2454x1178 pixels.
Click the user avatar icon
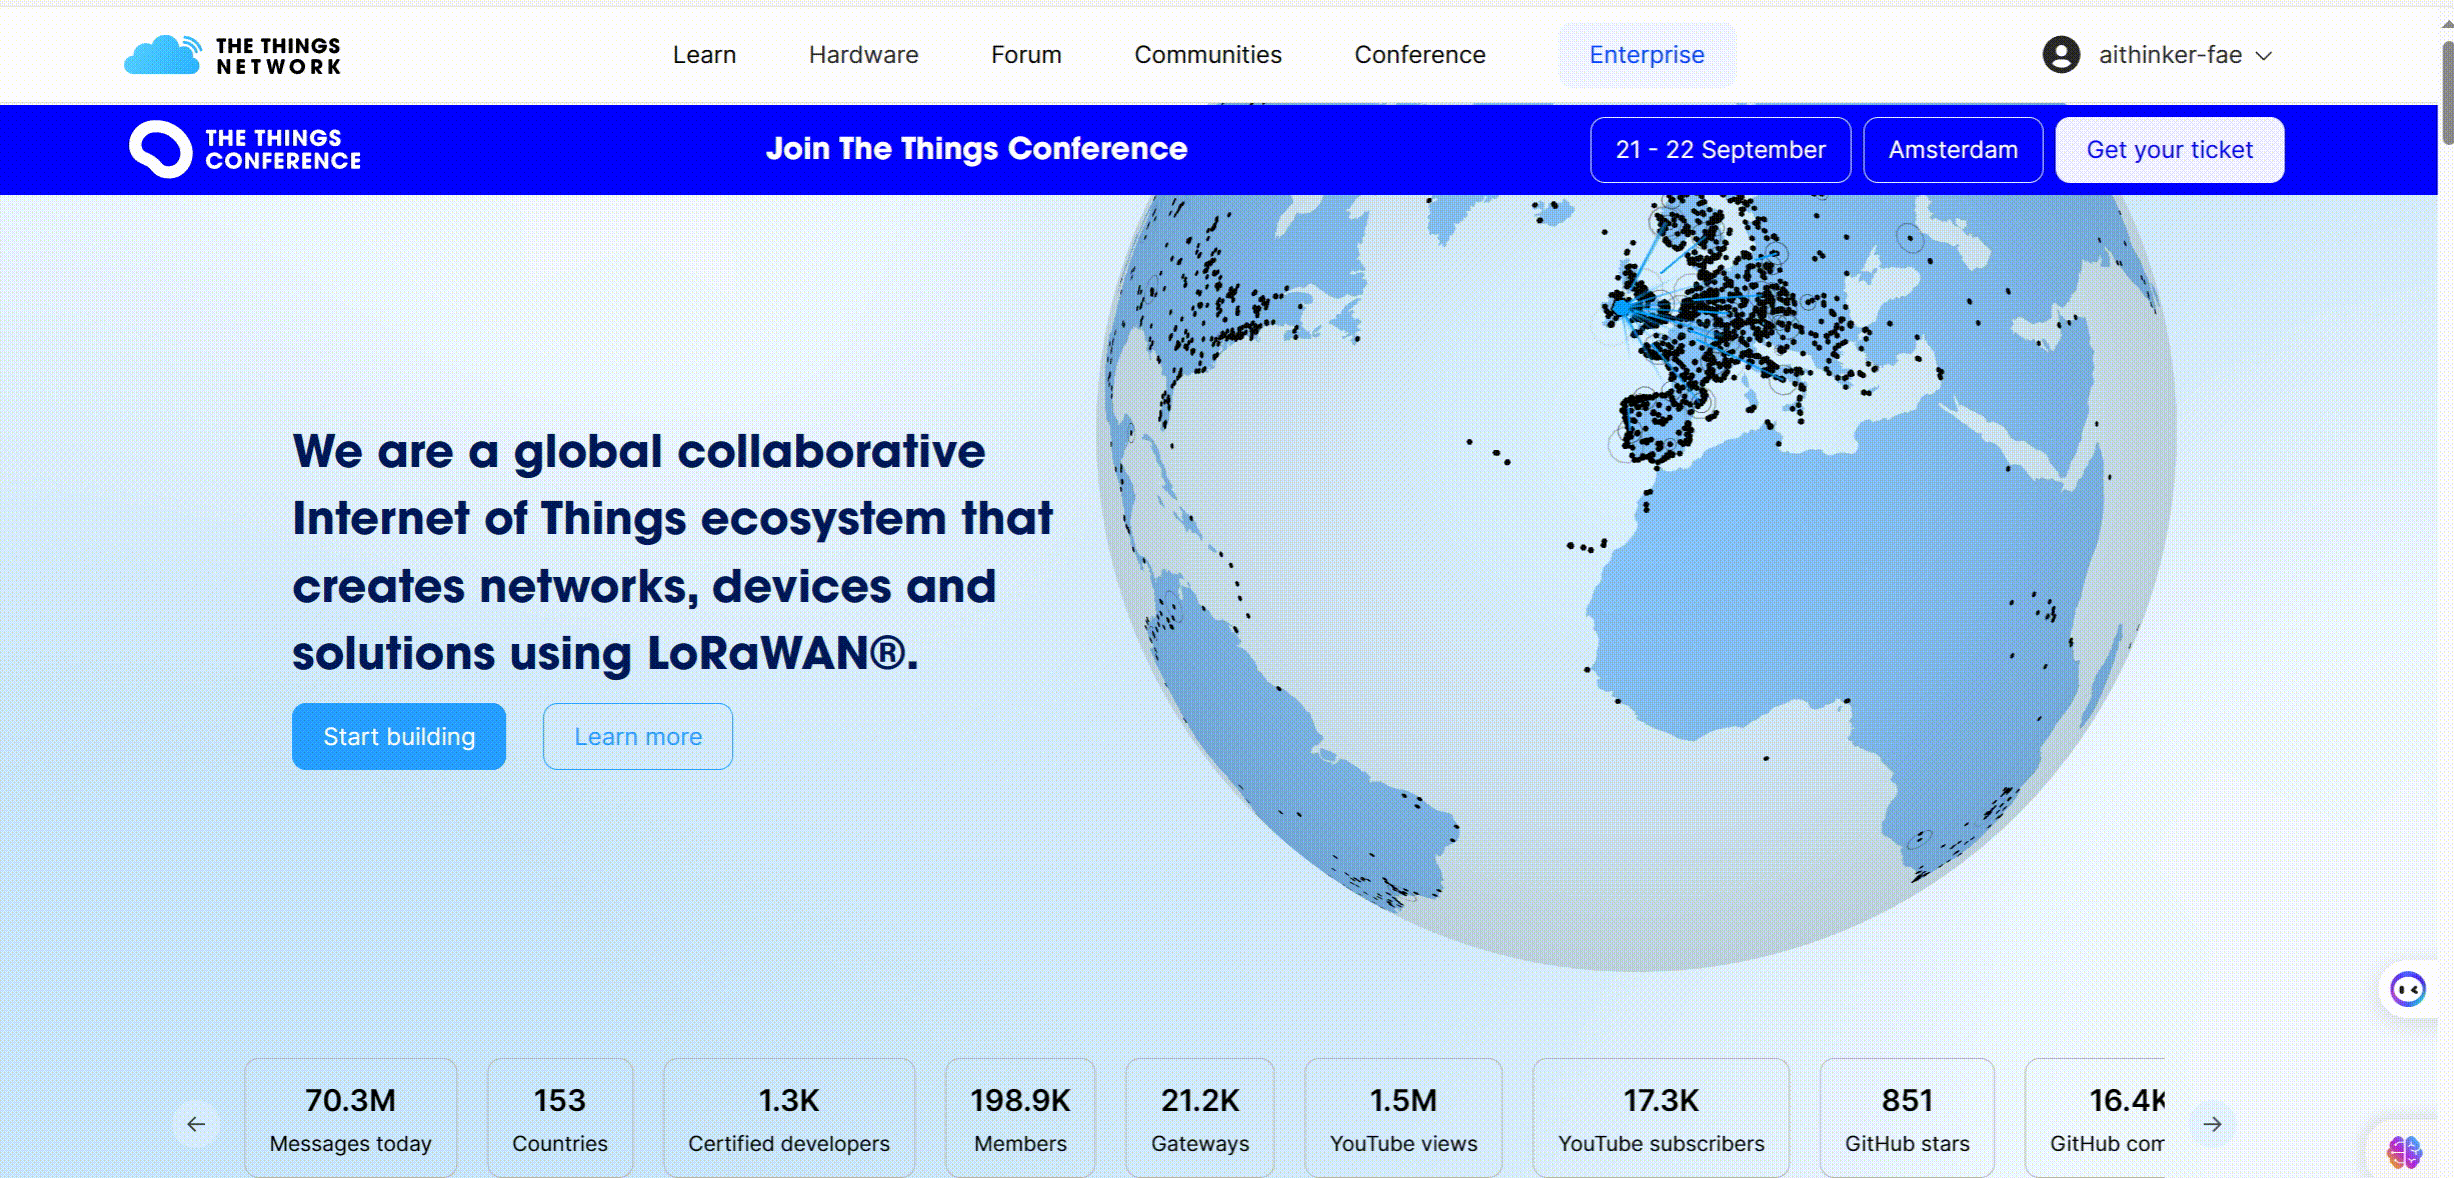point(2061,55)
